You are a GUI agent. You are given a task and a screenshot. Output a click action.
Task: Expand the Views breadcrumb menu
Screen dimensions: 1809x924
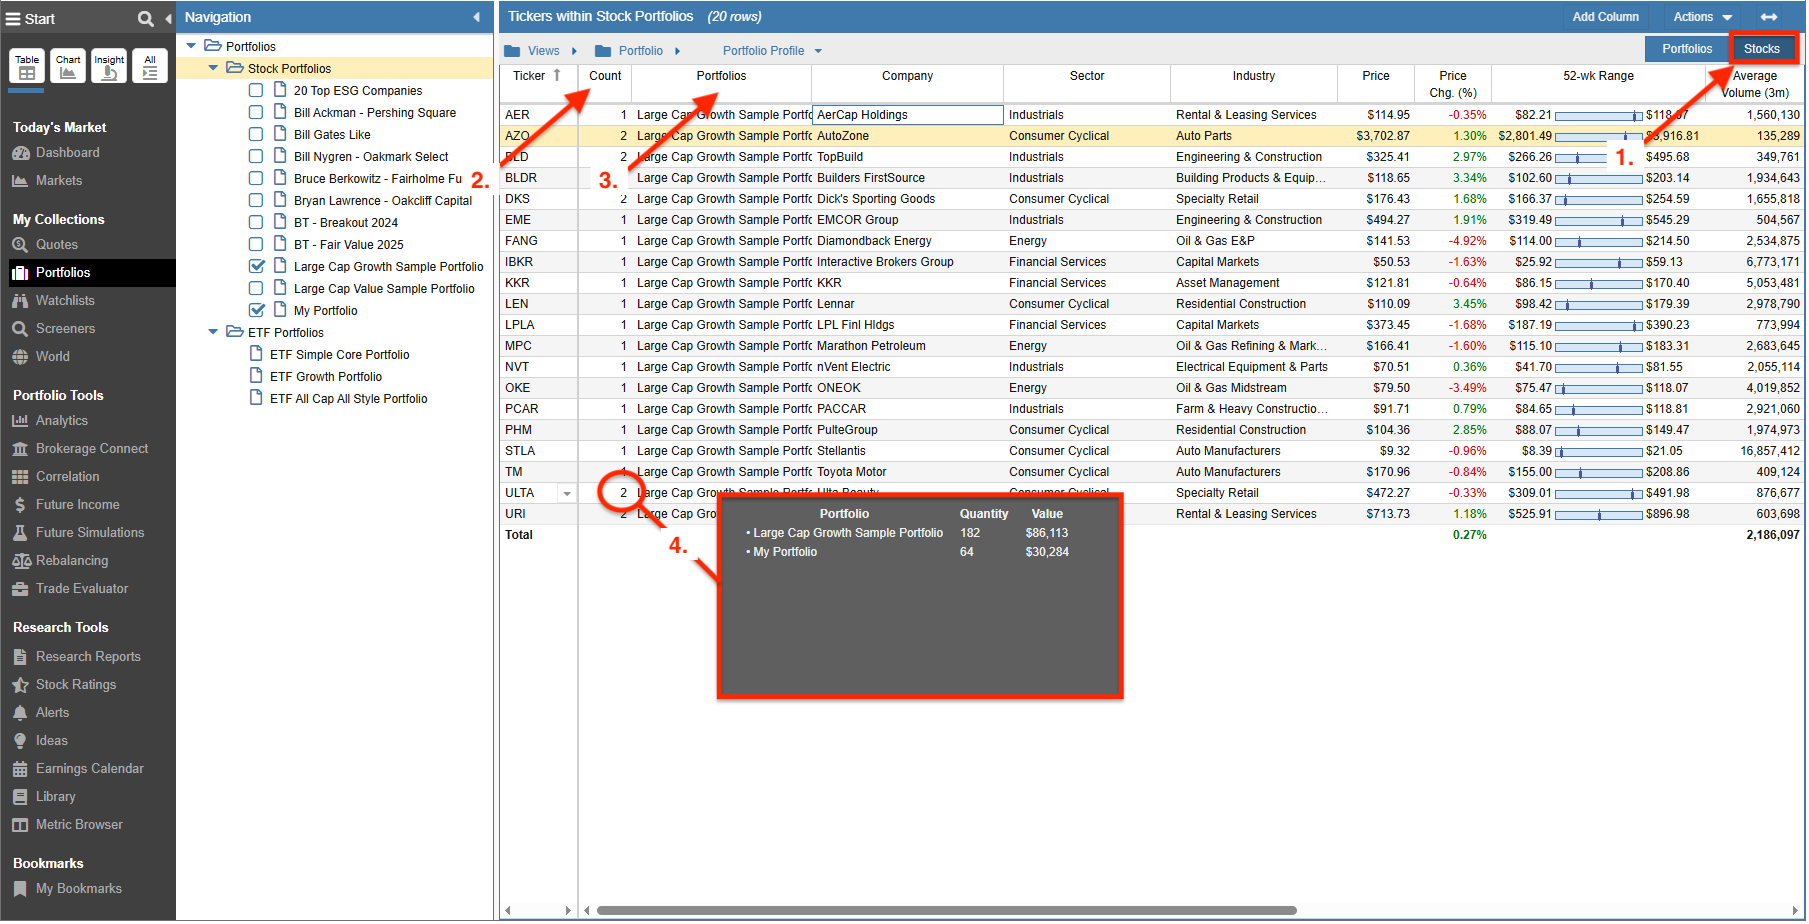point(574,51)
